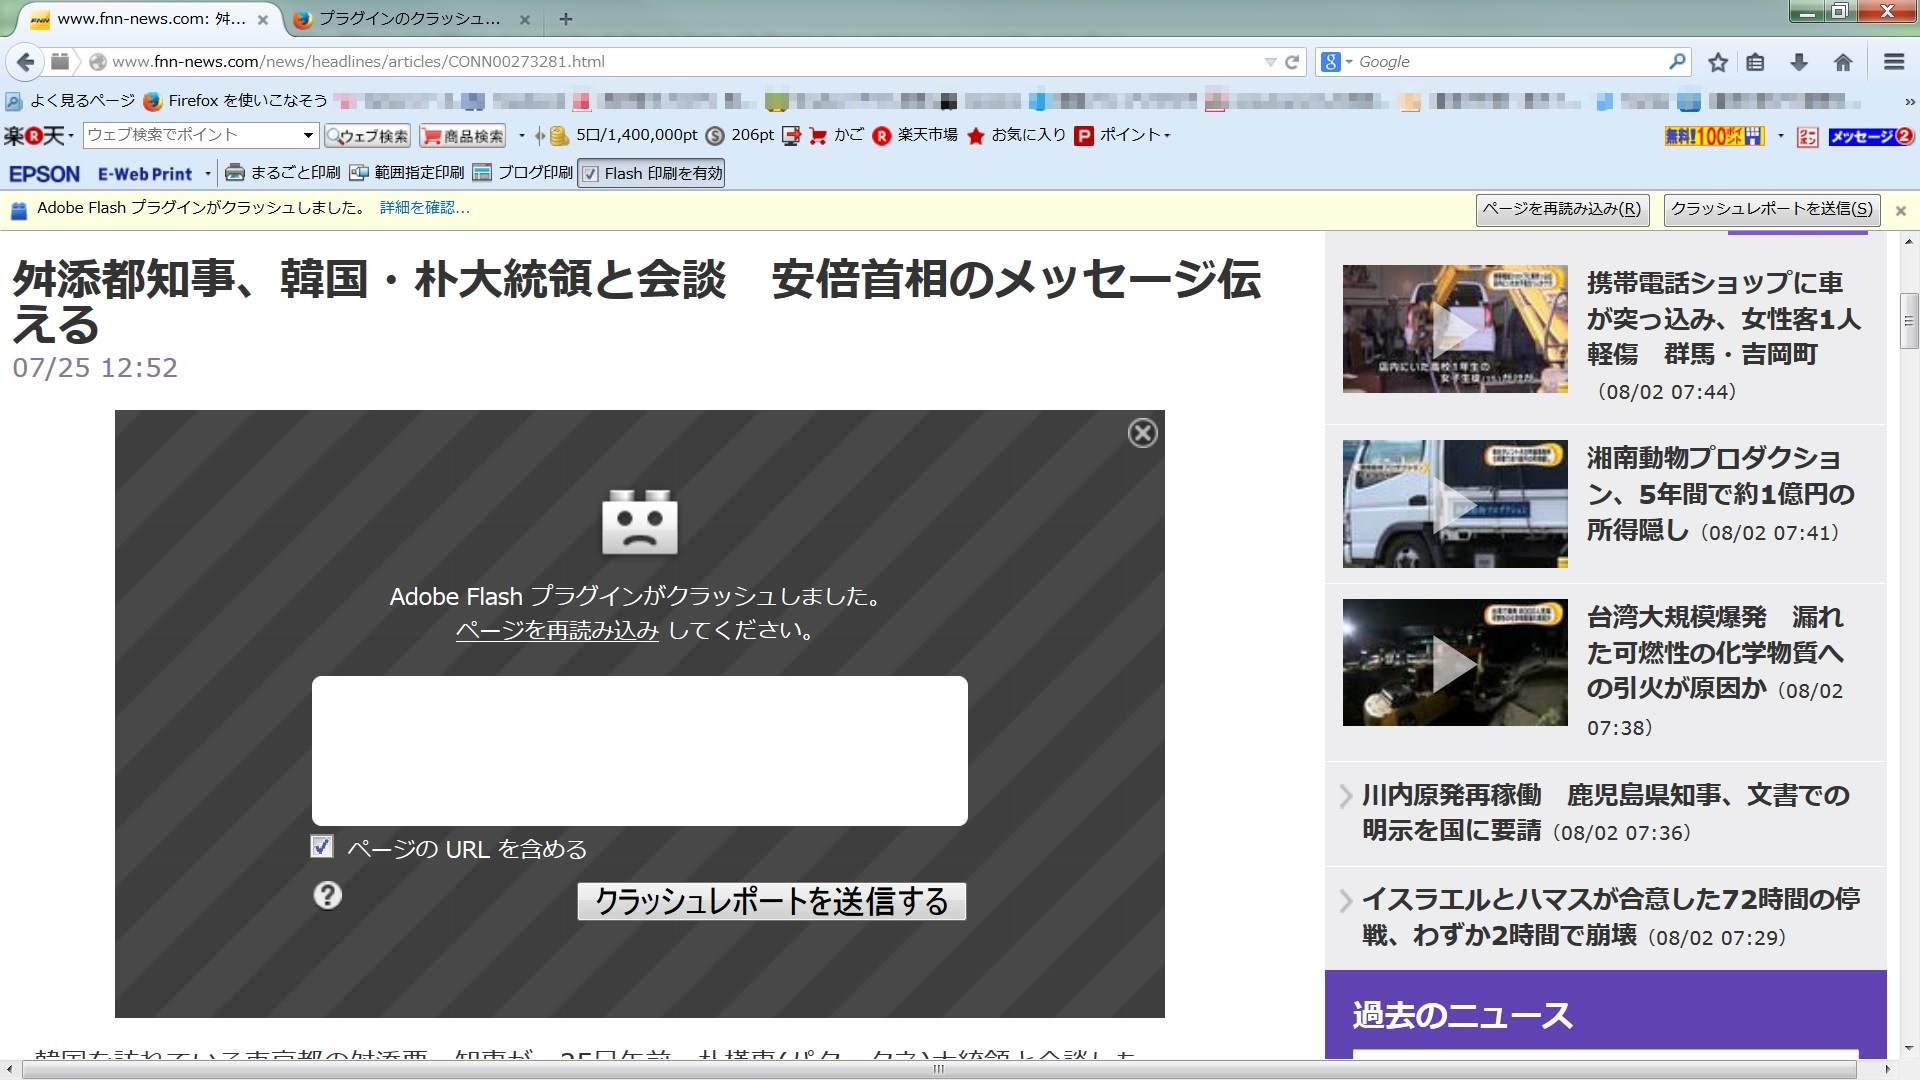Open the Firefox hamburger menu

(x=1893, y=62)
